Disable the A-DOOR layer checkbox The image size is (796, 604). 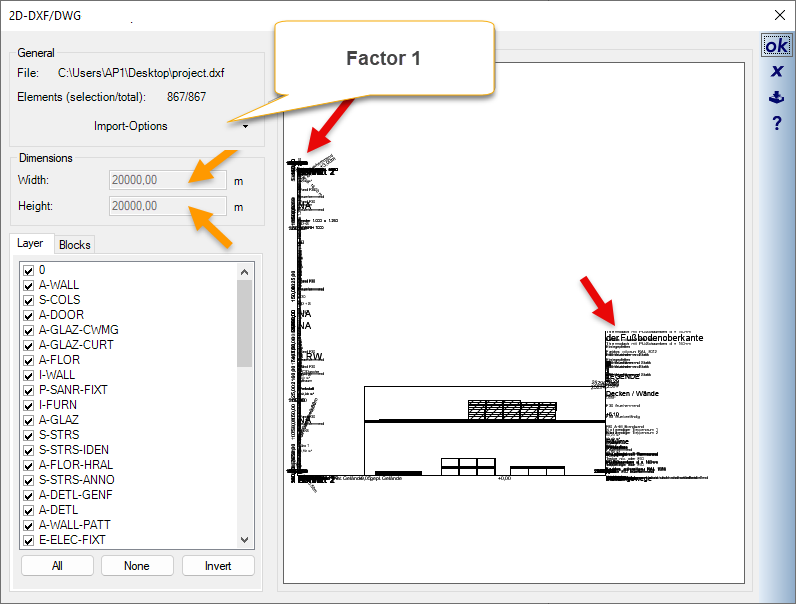coord(28,315)
